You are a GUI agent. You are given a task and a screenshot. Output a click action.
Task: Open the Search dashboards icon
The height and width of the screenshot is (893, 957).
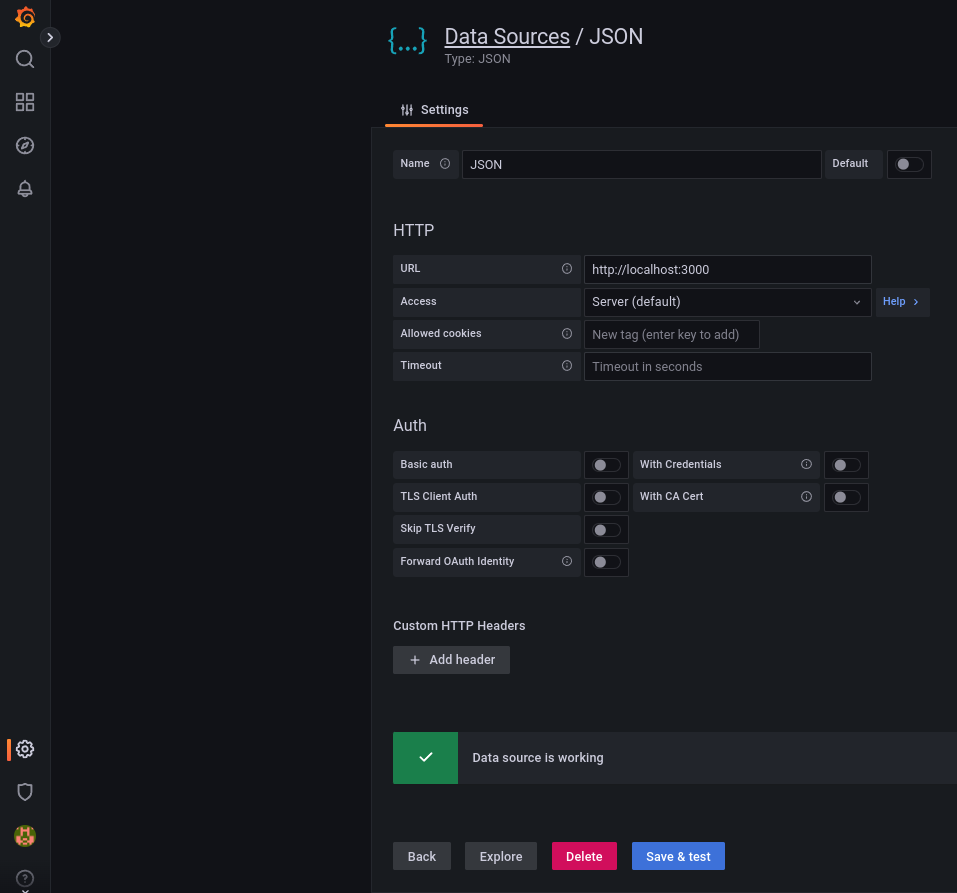[x=25, y=59]
